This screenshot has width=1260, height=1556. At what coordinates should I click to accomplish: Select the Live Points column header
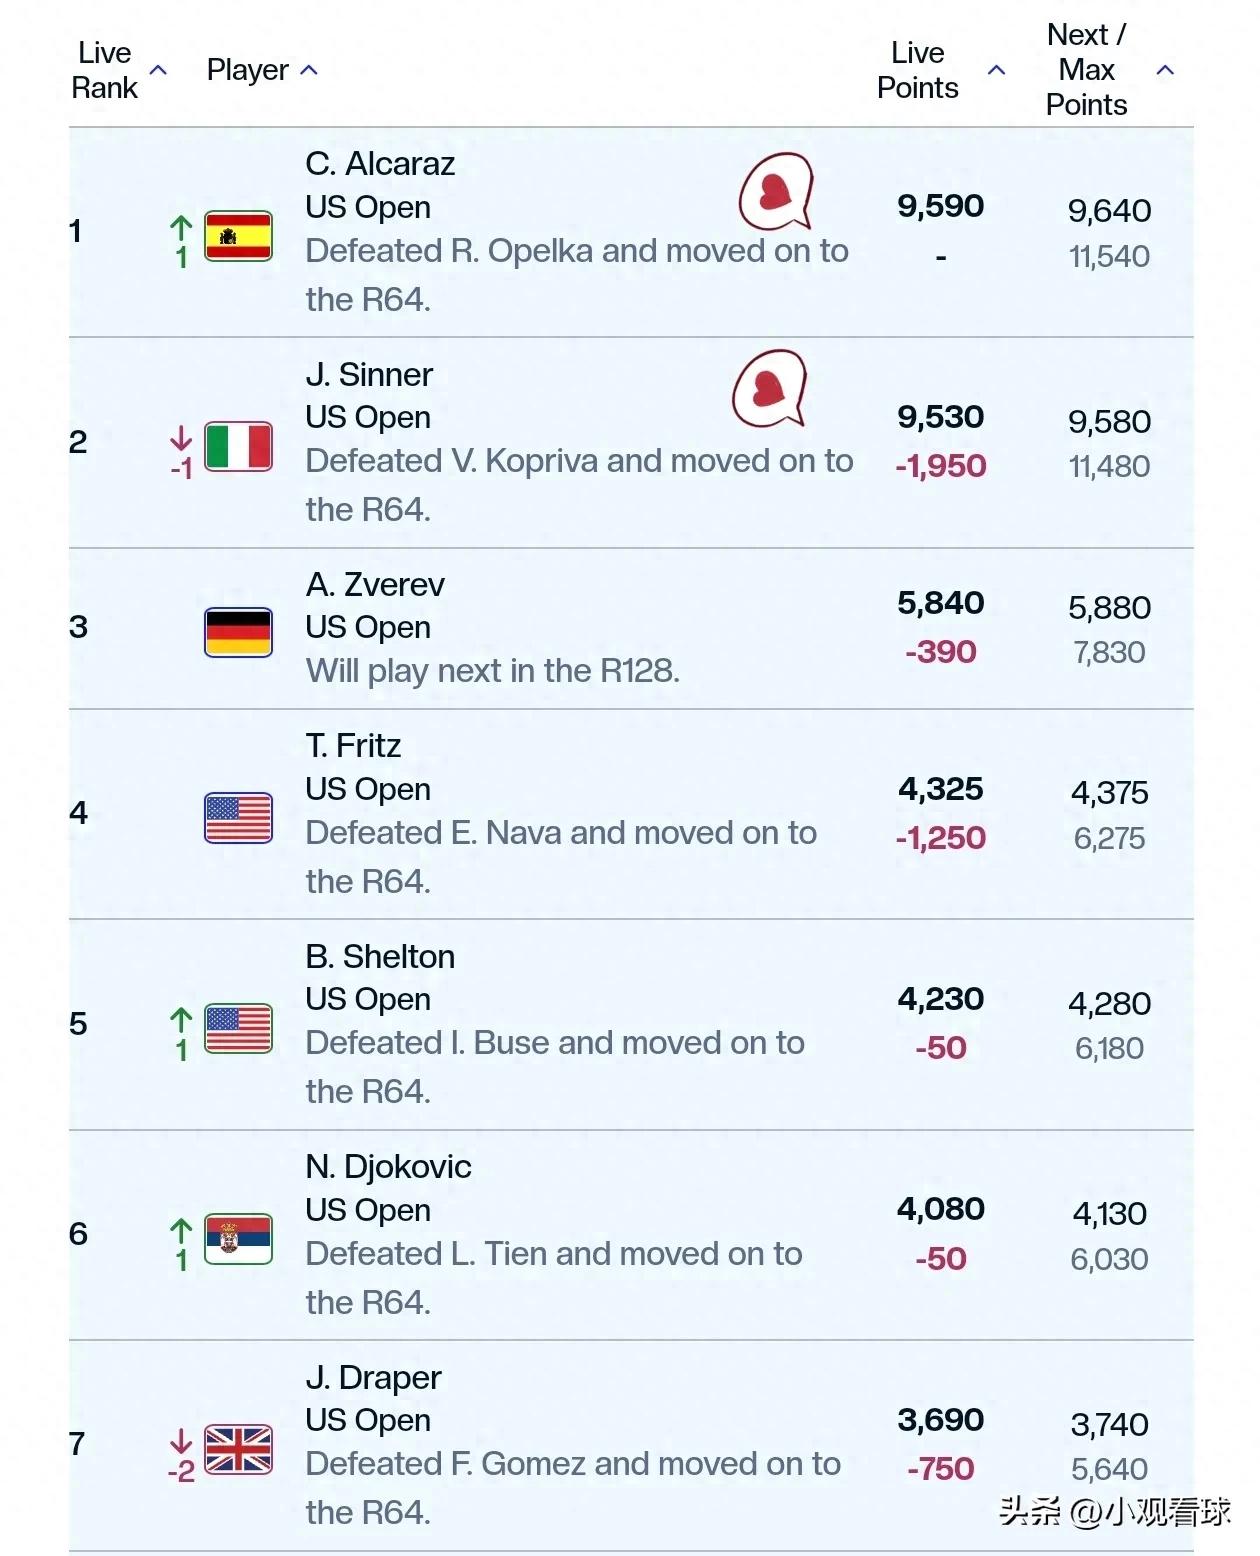[917, 70]
